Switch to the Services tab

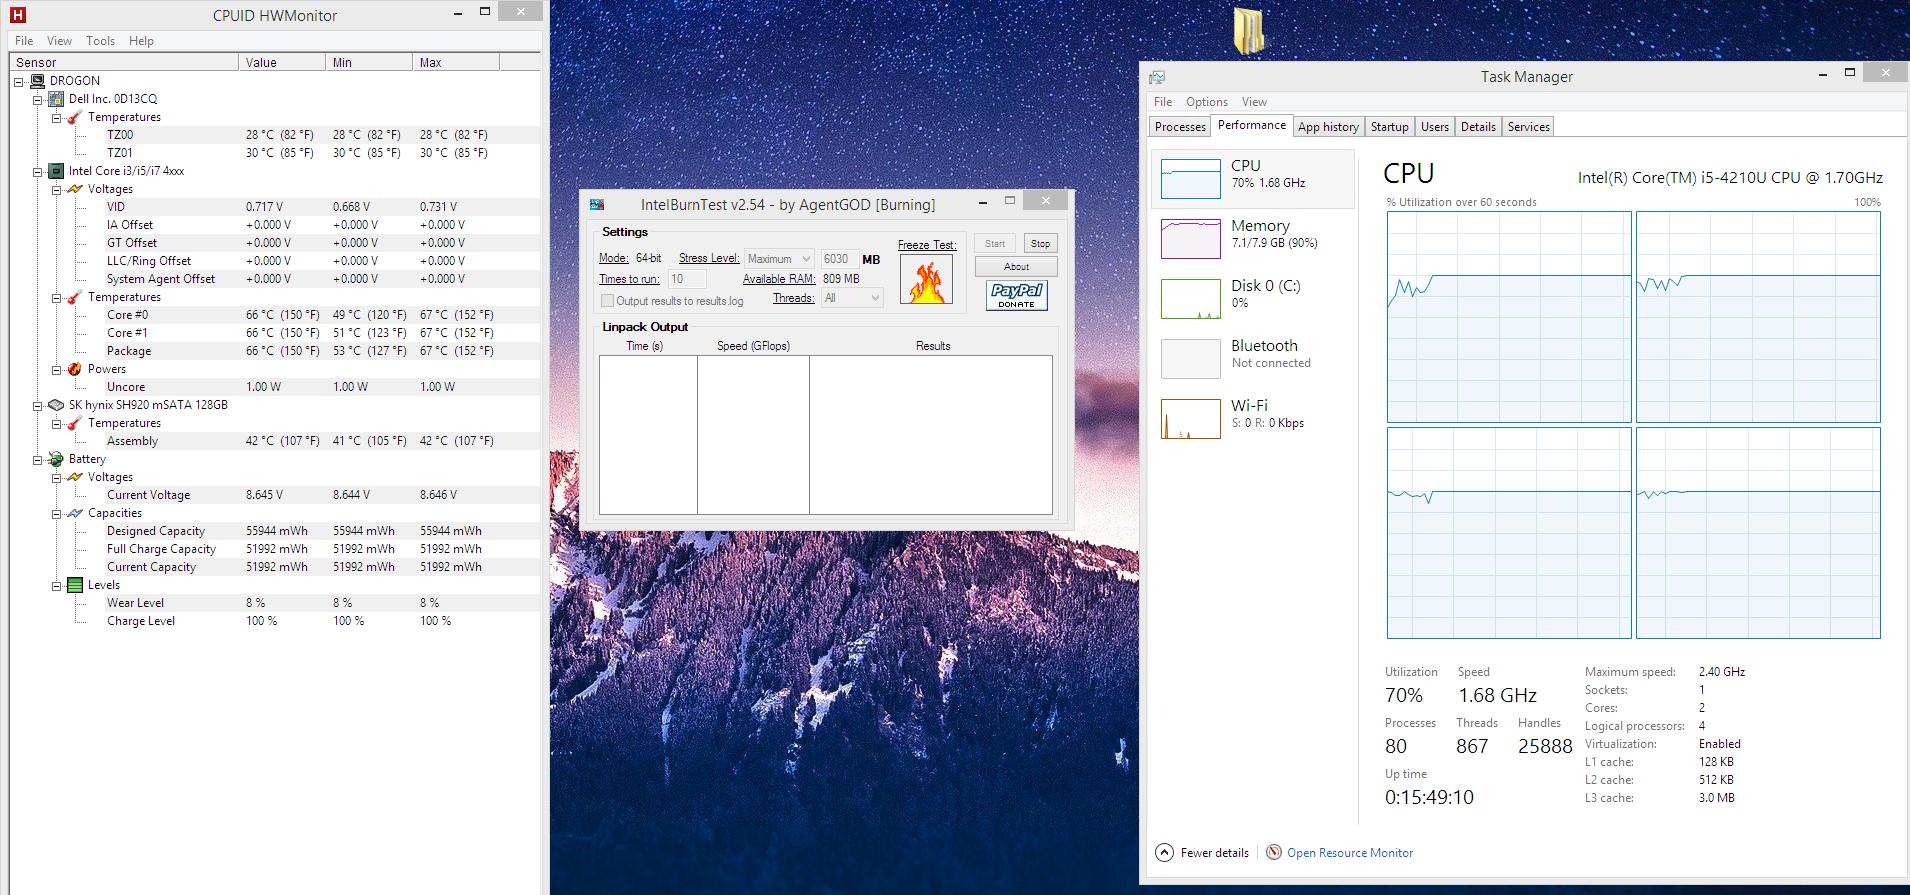pyautogui.click(x=1528, y=127)
